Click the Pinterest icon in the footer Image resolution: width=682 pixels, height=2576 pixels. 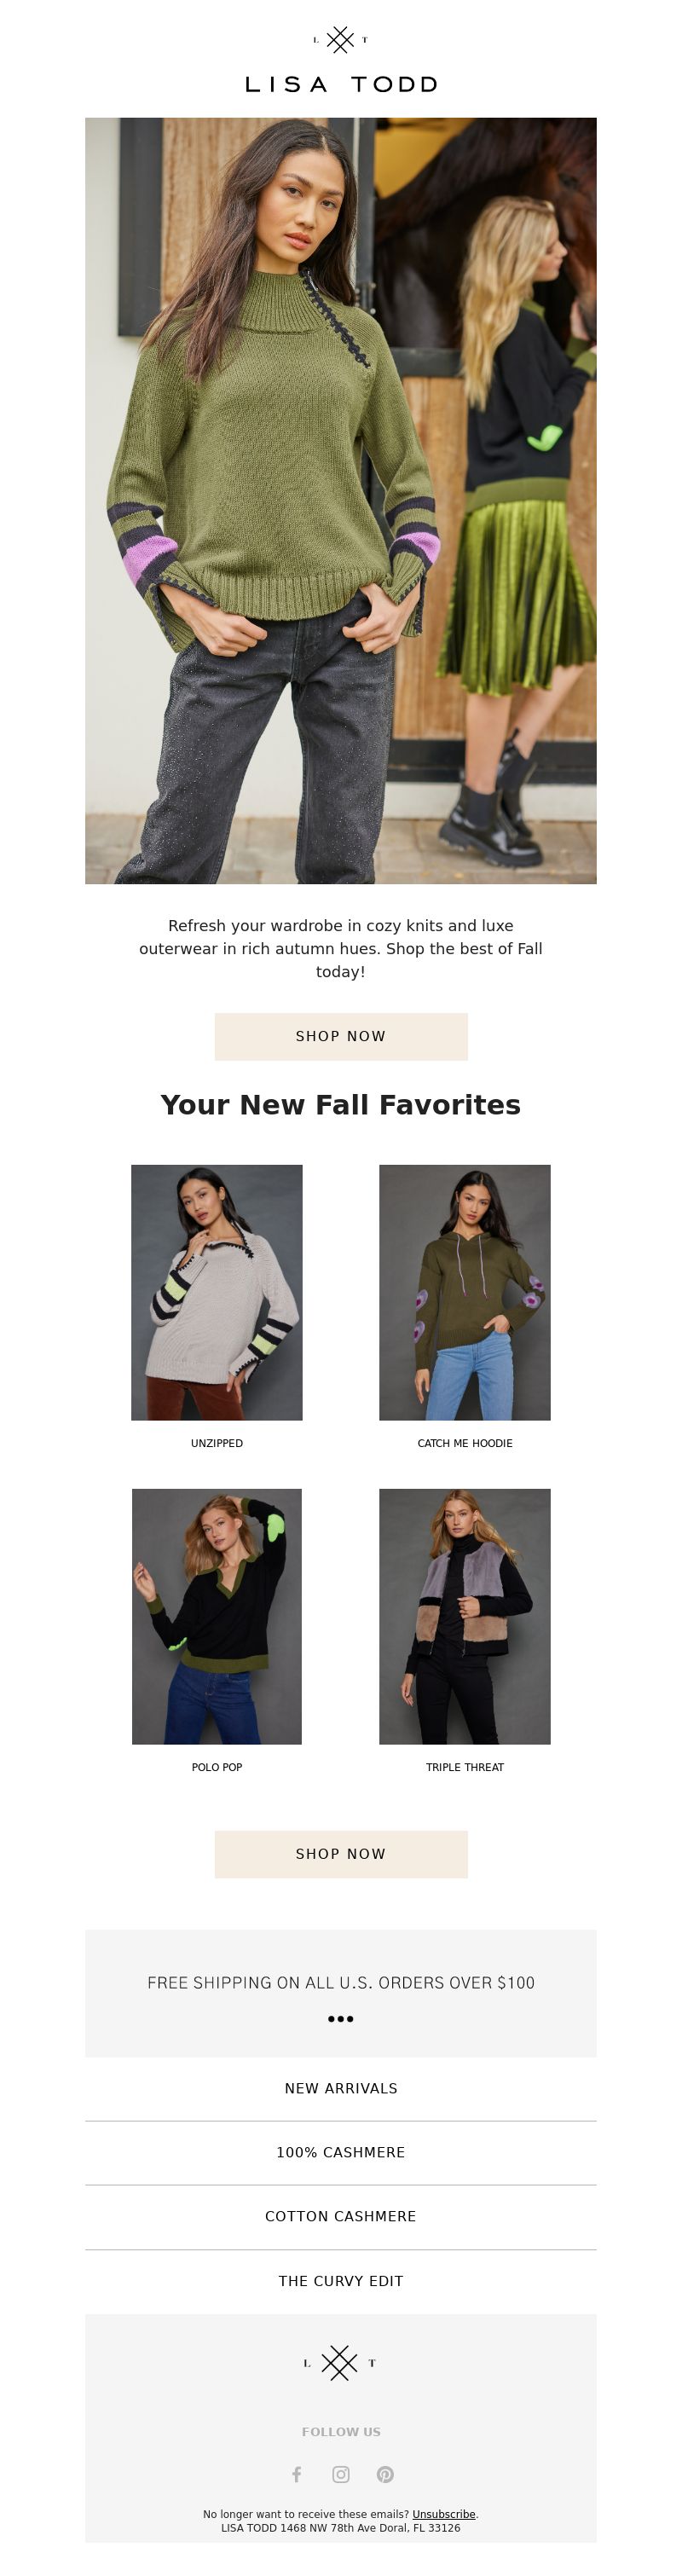point(385,2473)
